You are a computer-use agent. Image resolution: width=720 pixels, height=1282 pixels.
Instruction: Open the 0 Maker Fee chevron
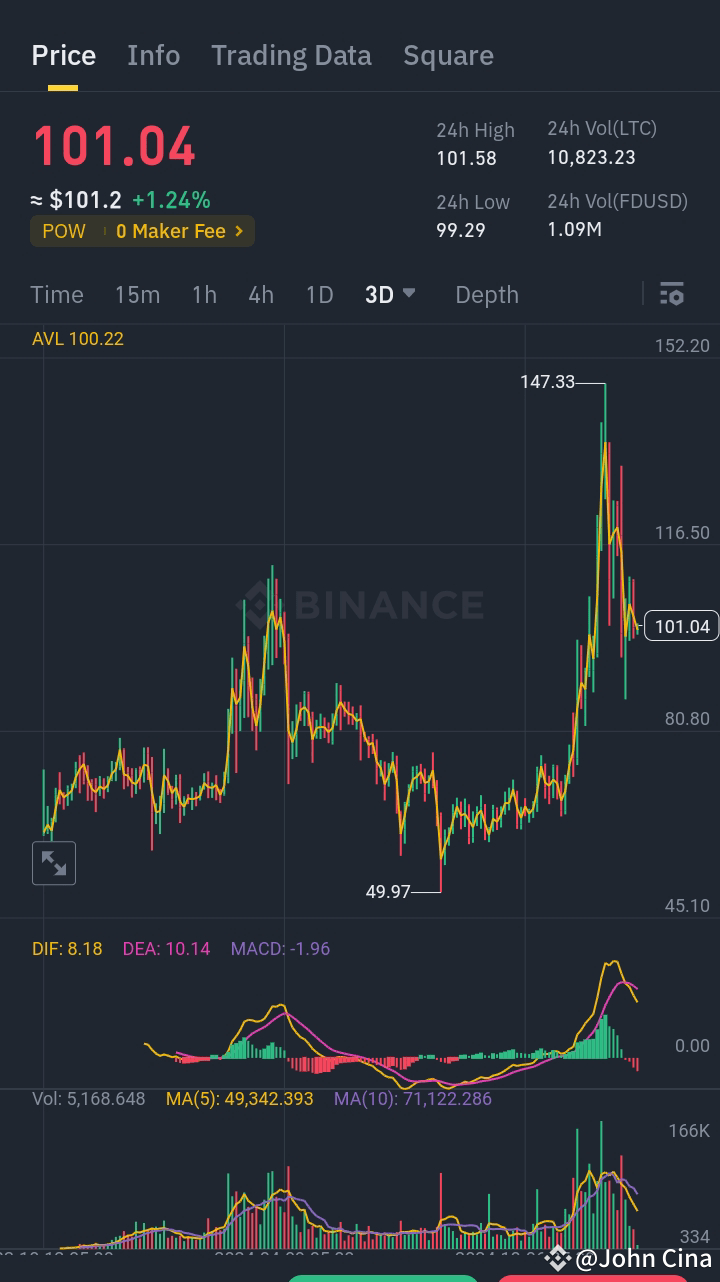239,231
